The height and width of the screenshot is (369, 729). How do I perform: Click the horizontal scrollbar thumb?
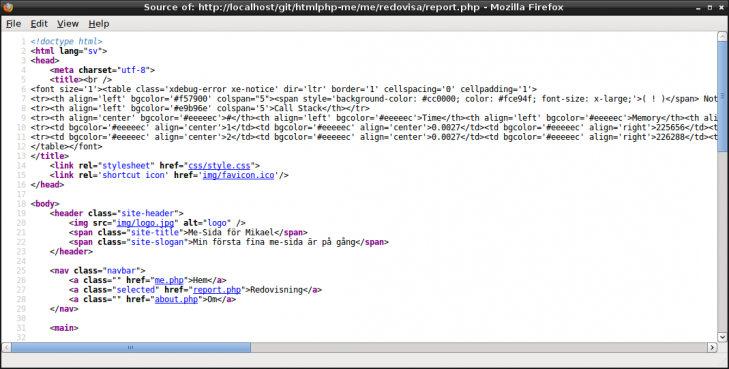click(131, 347)
